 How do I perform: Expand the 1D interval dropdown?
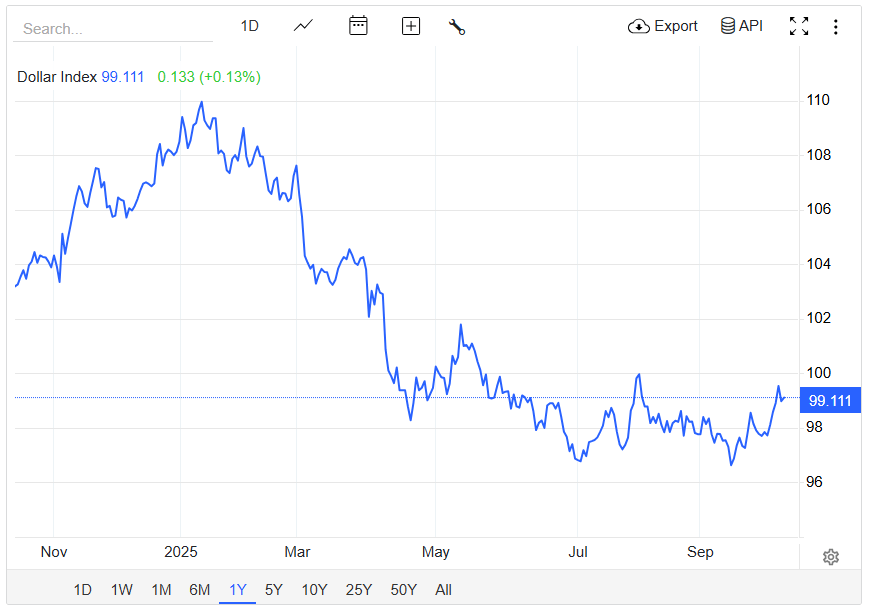click(x=250, y=26)
